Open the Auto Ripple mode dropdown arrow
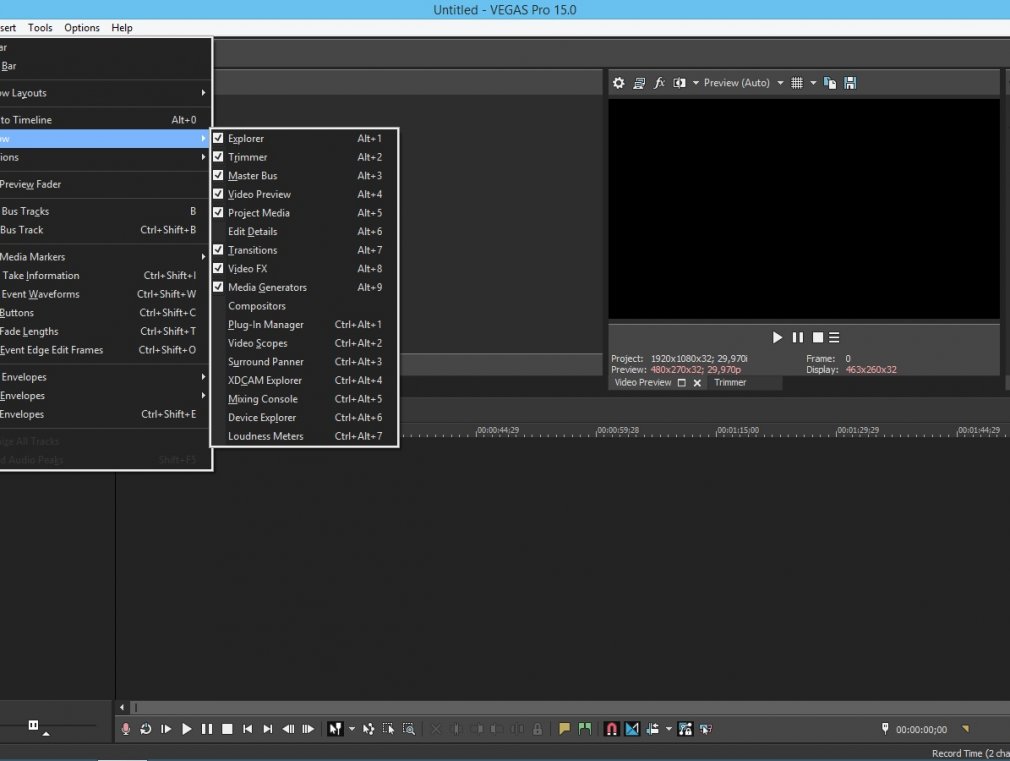The image size is (1010, 761). [669, 729]
